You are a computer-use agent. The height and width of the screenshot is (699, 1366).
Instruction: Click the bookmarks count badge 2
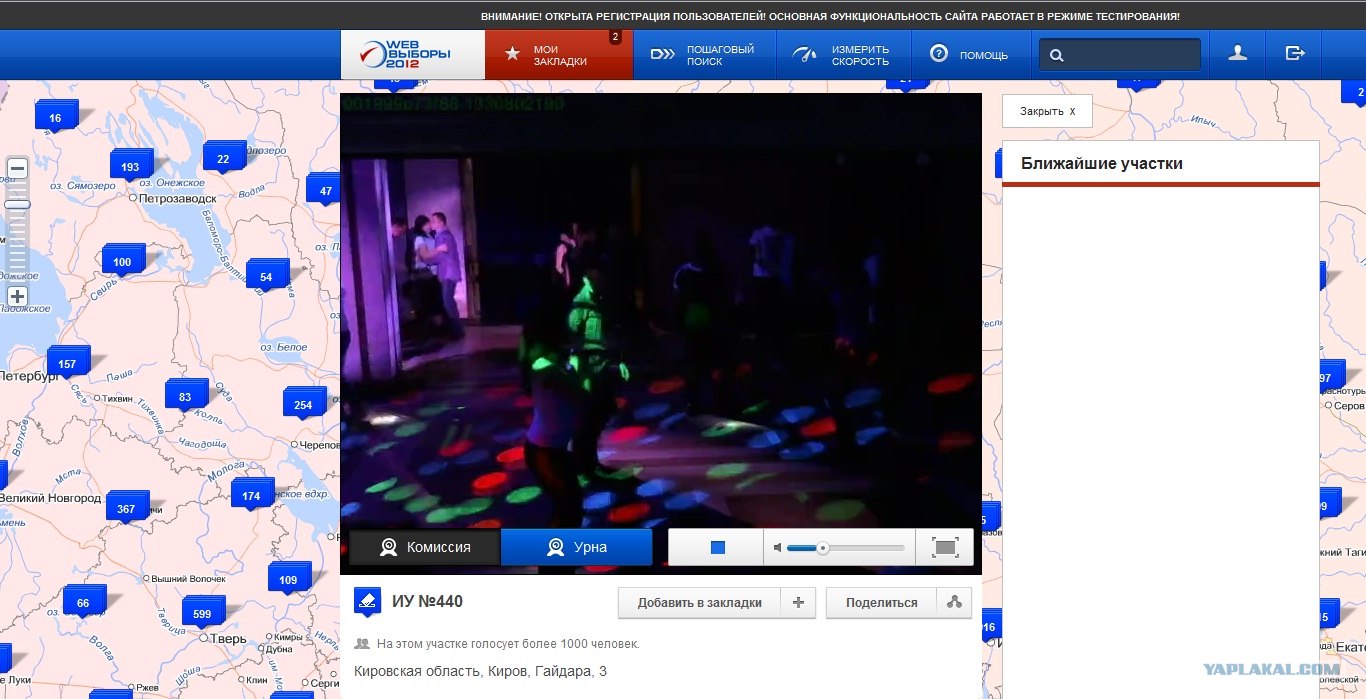coord(615,37)
